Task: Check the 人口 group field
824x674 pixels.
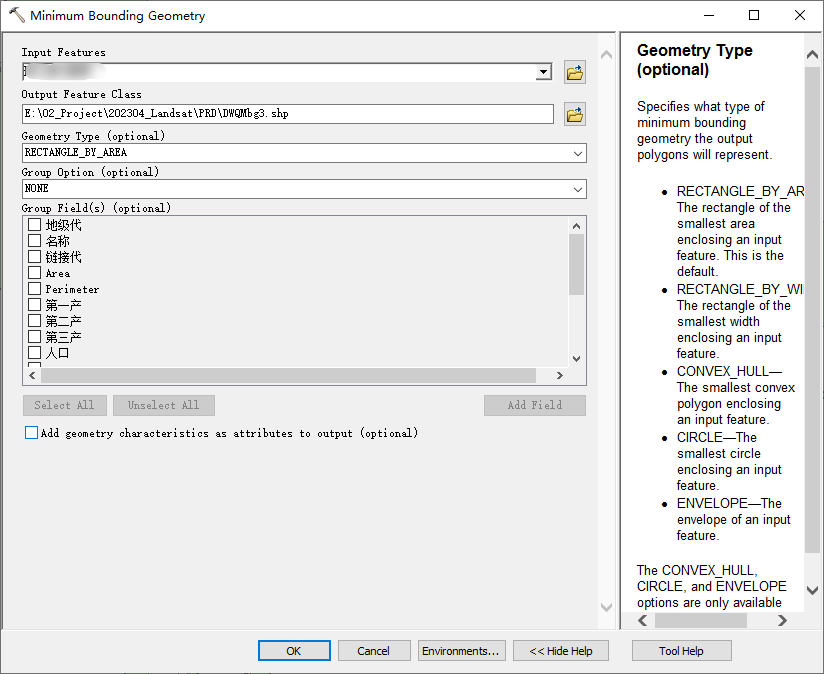Action: tap(35, 352)
